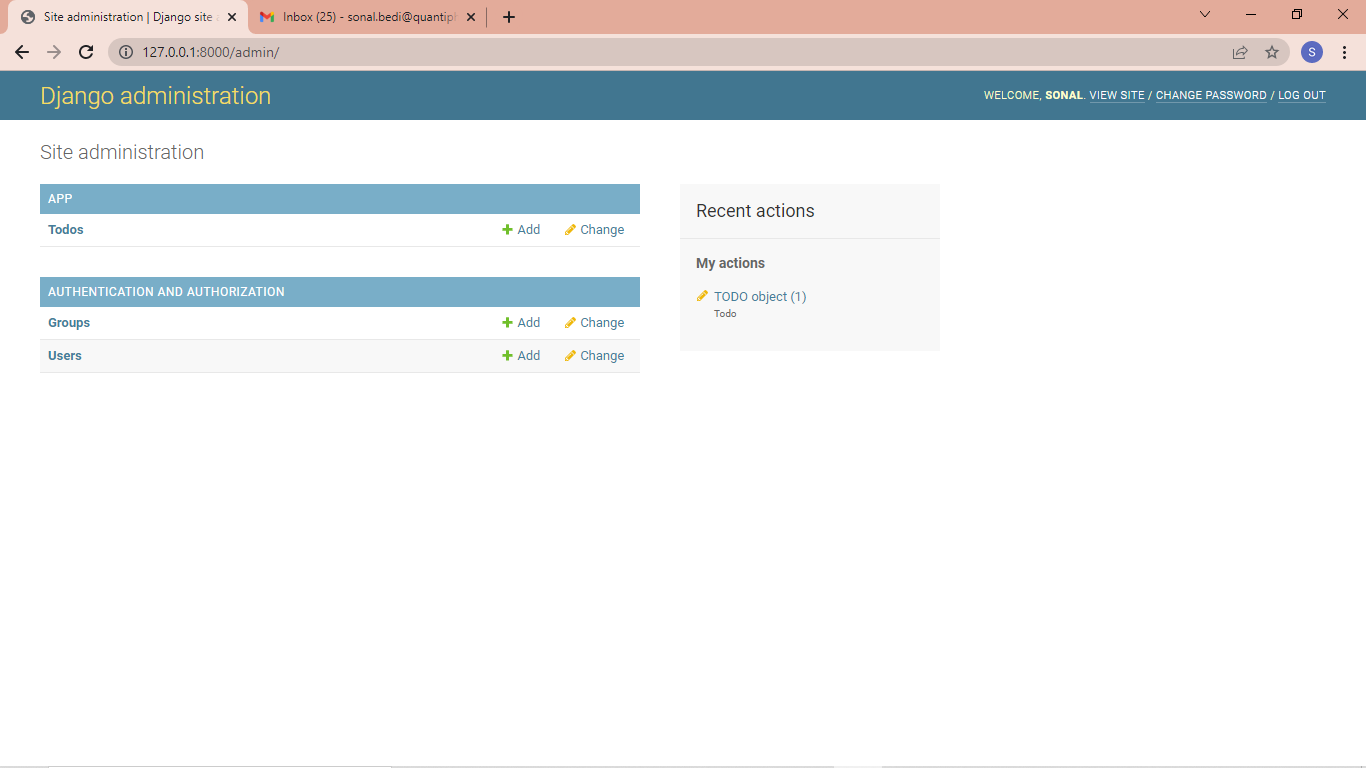Open the Todos model link
This screenshot has height=768, width=1366.
(x=65, y=229)
